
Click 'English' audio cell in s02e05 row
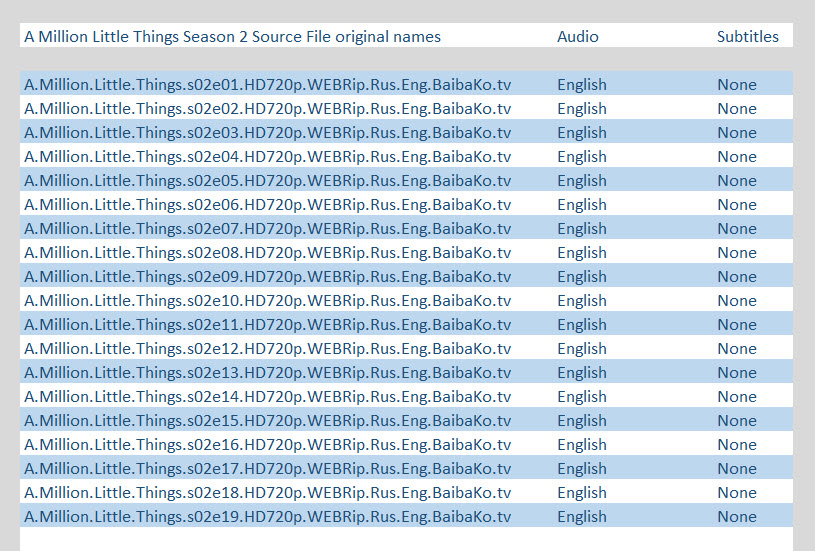pyautogui.click(x=582, y=180)
